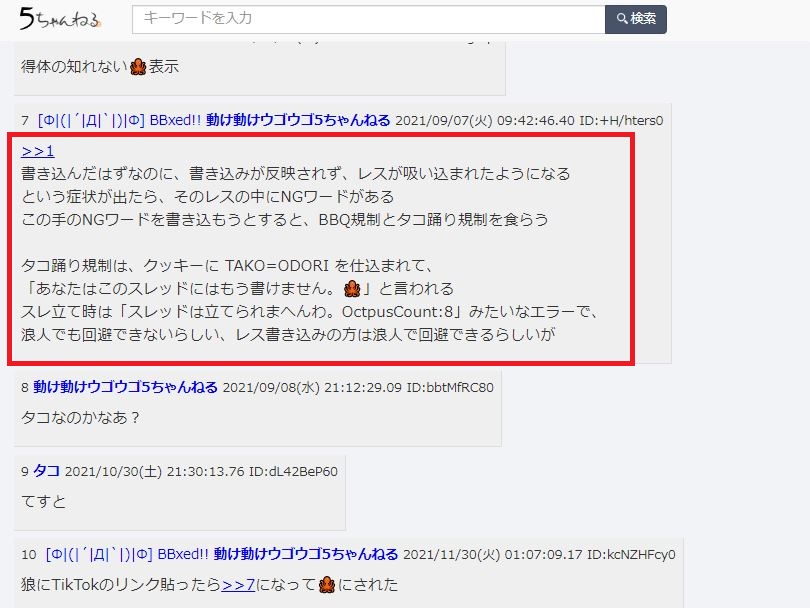
Task: Click octopus emoji in post 7 quote
Action: point(352,288)
